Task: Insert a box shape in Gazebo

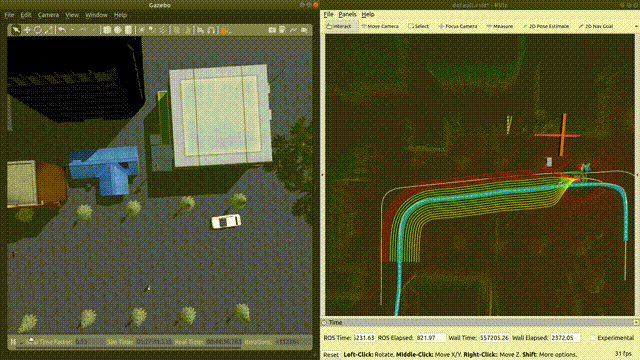Action: [107, 30]
